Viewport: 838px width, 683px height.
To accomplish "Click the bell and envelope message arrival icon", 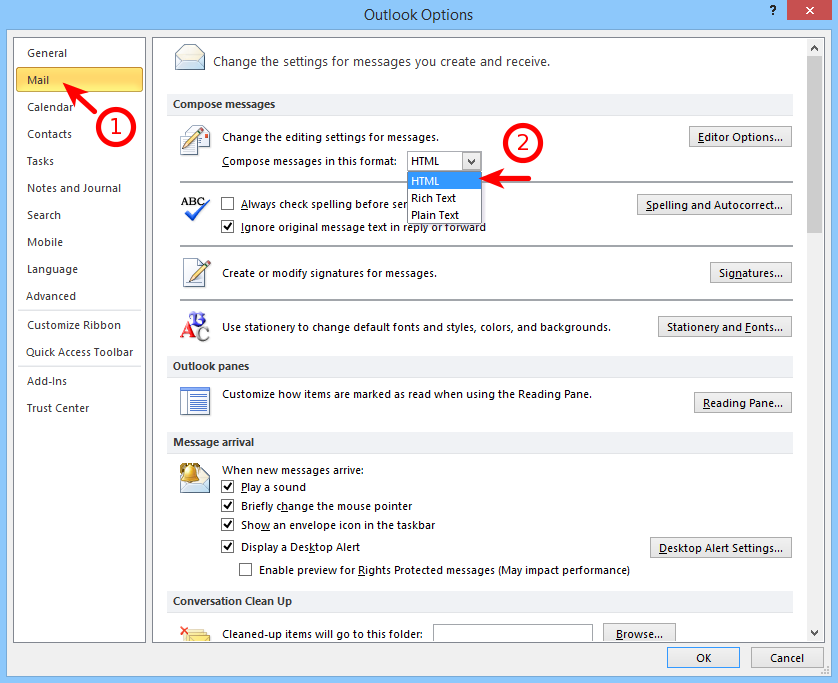I will point(195,477).
